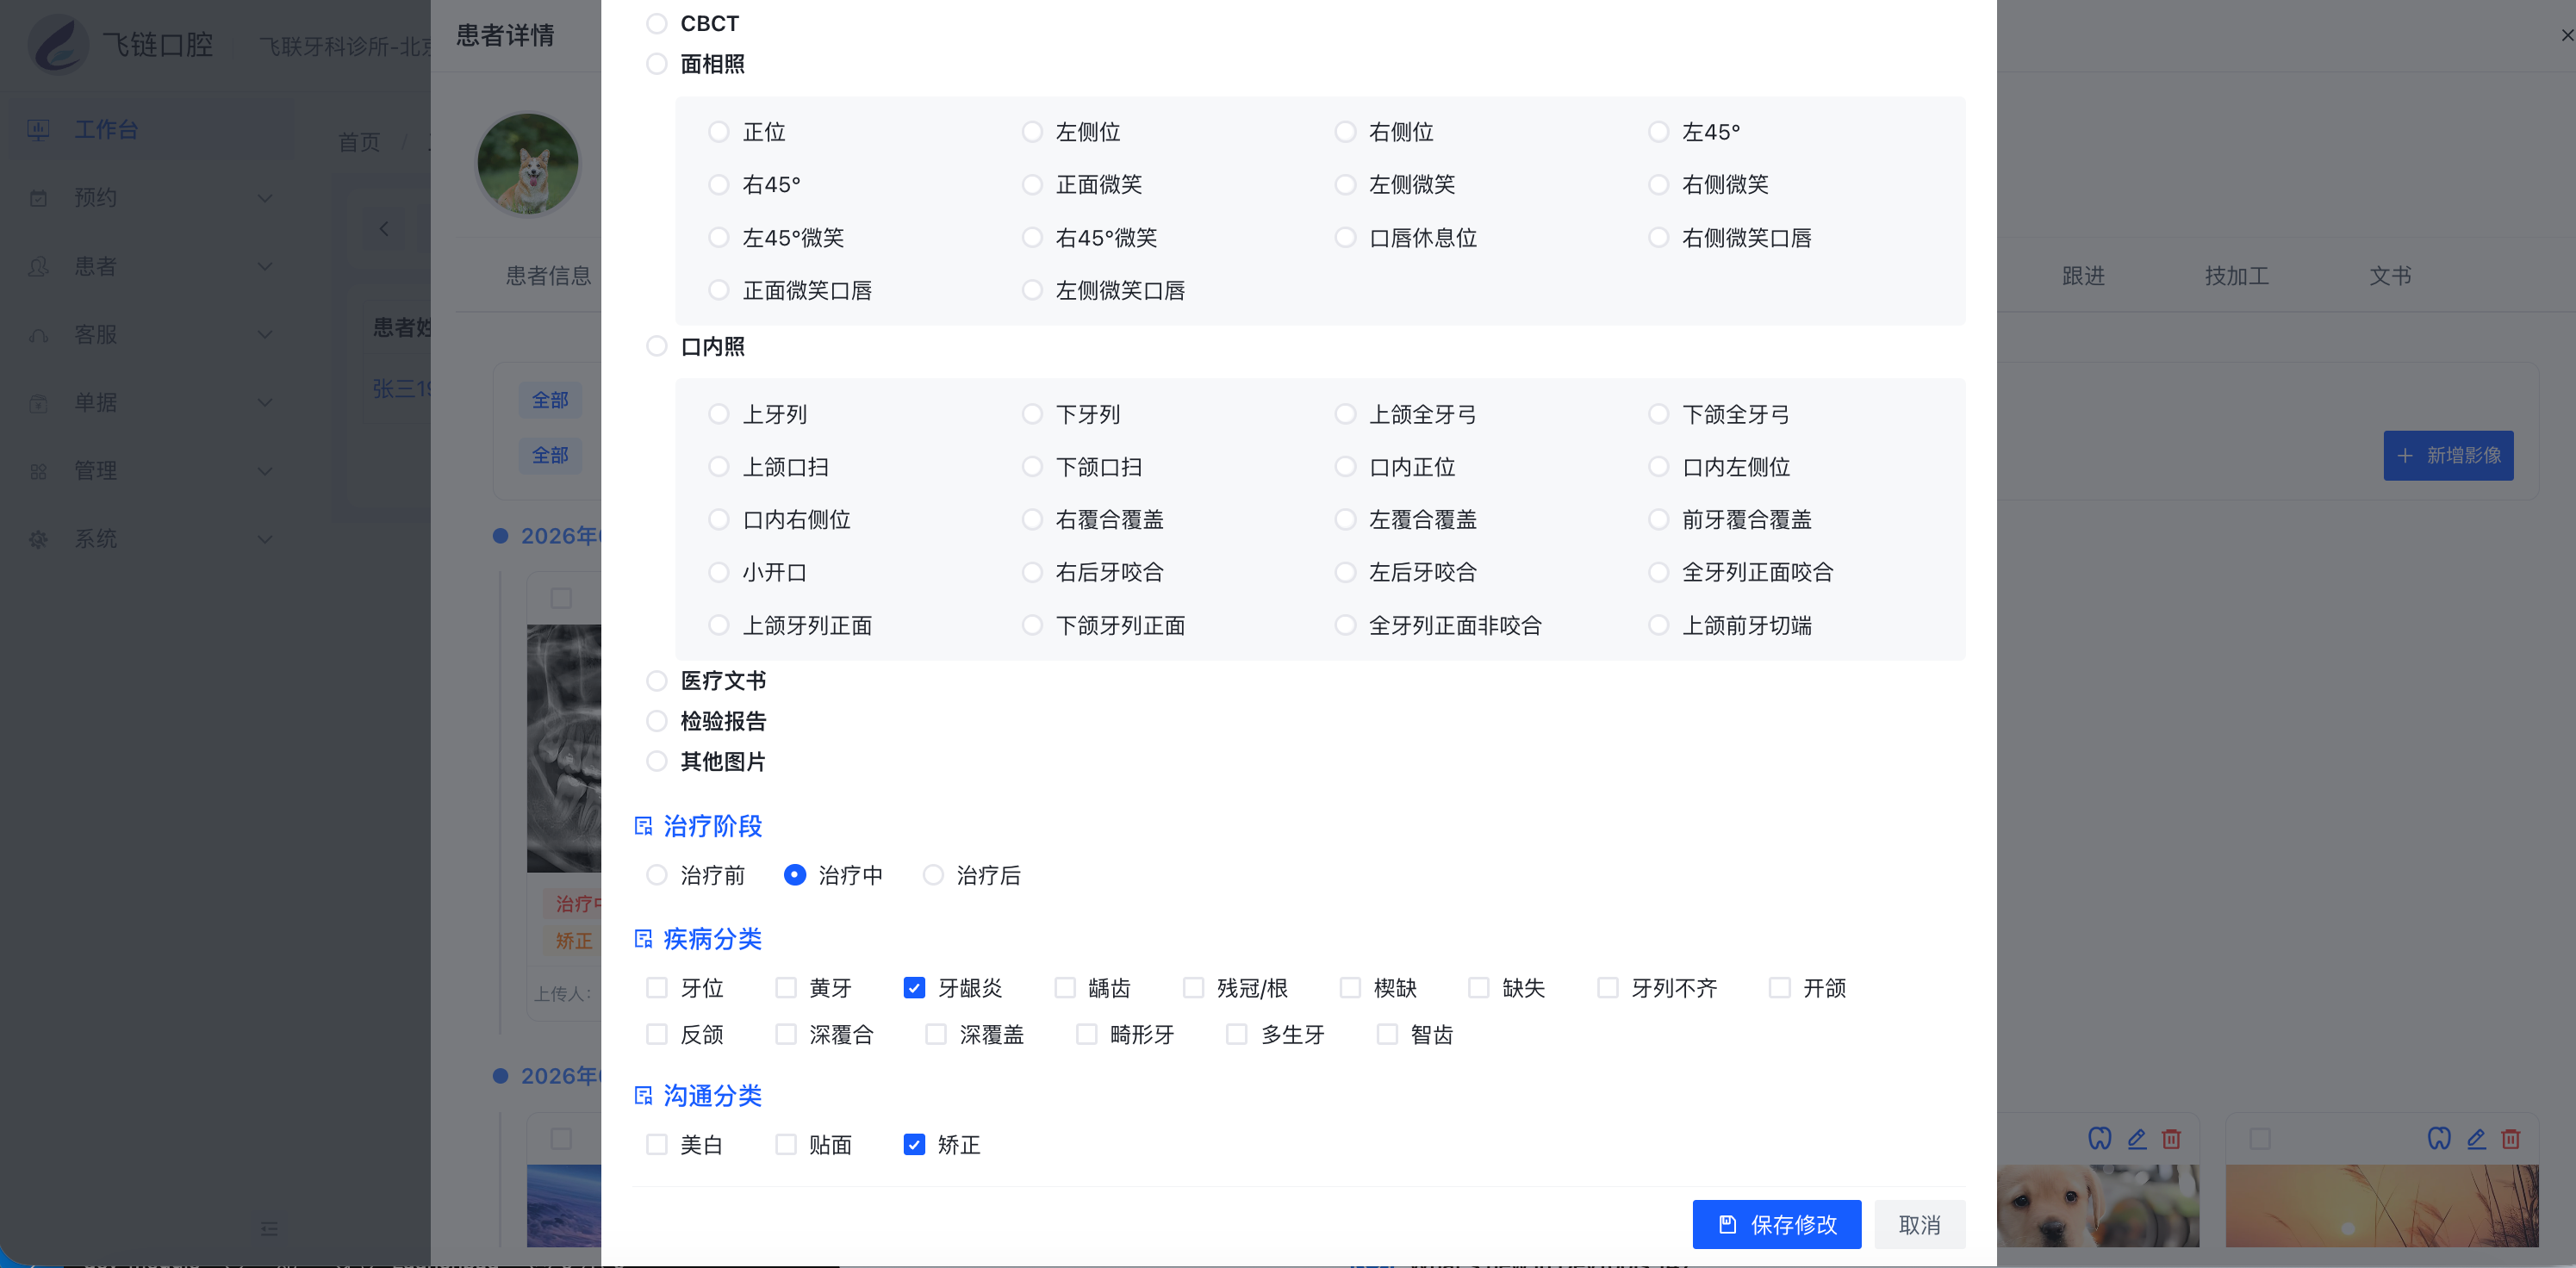Click the corgi patient avatar

(x=527, y=164)
